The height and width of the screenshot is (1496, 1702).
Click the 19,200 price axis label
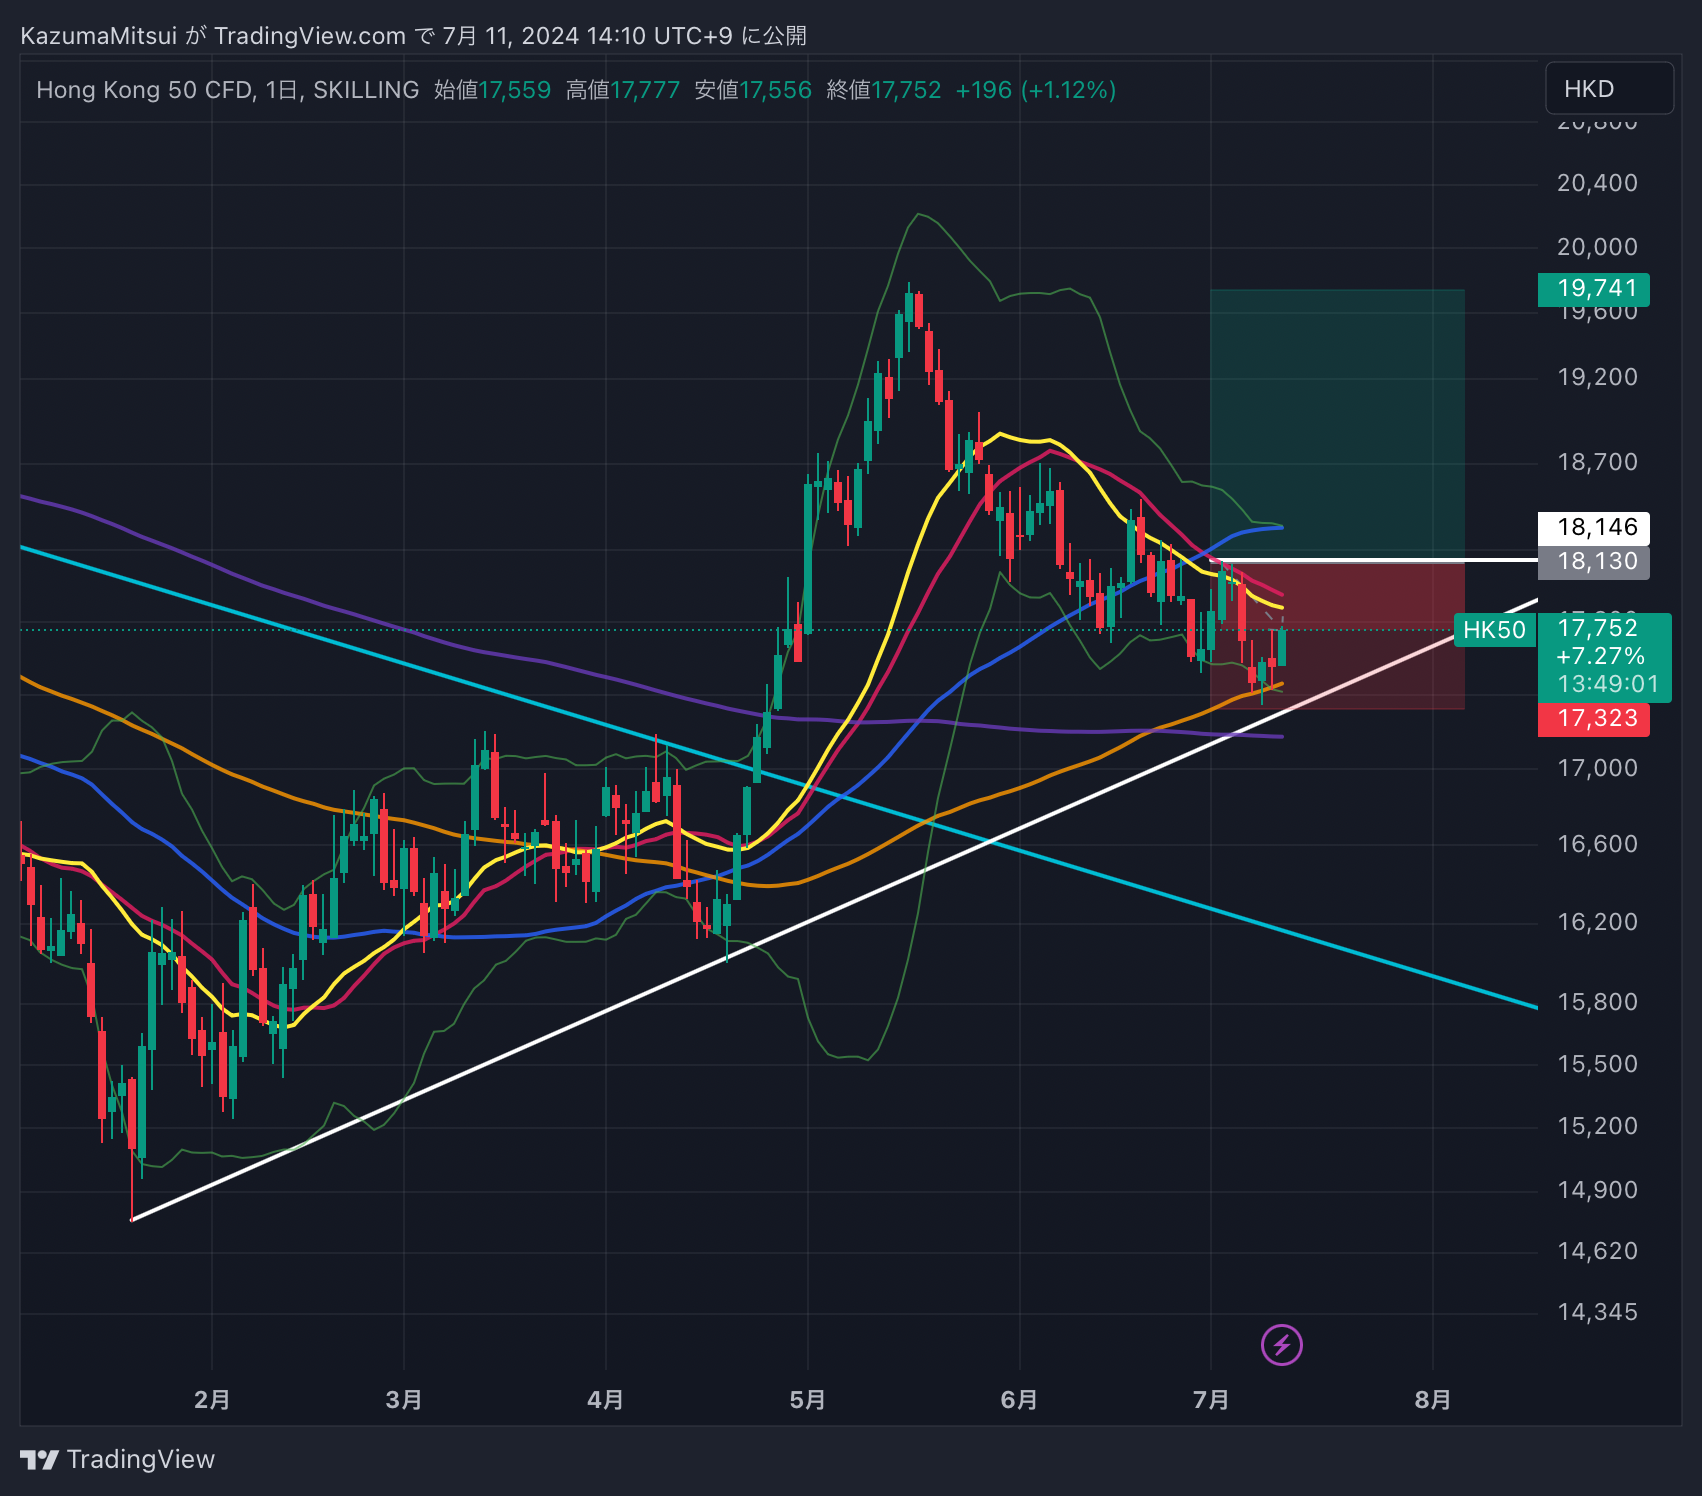pos(1597,377)
